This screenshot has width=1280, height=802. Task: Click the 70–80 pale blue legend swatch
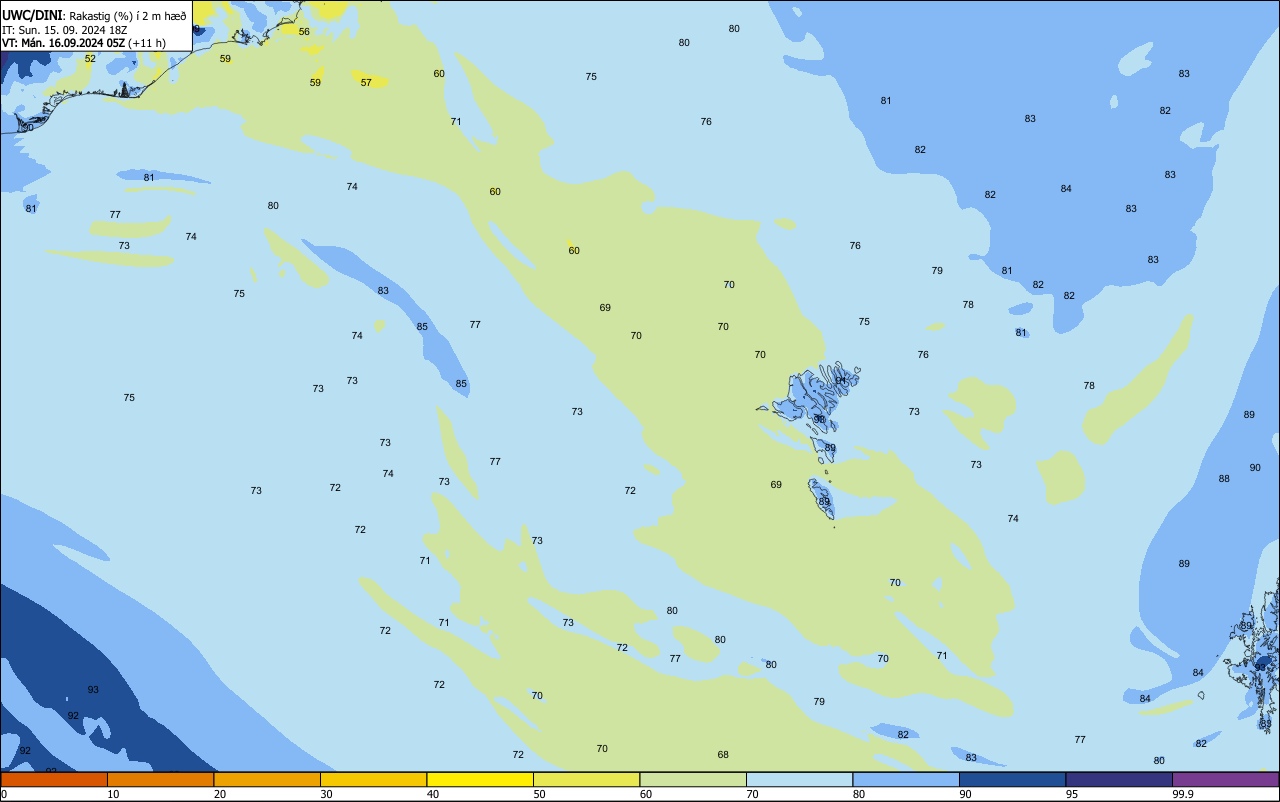point(799,779)
